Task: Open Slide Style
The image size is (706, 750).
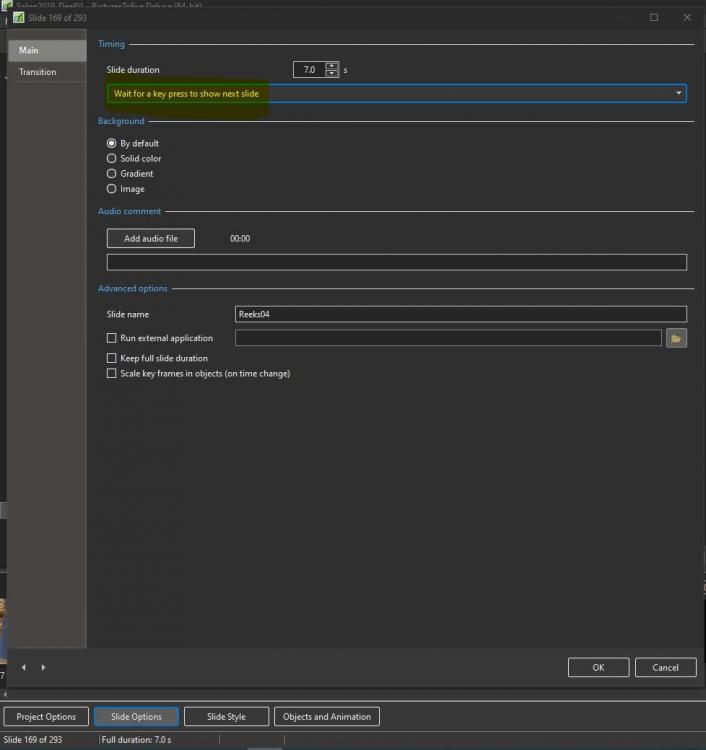Action: point(226,717)
